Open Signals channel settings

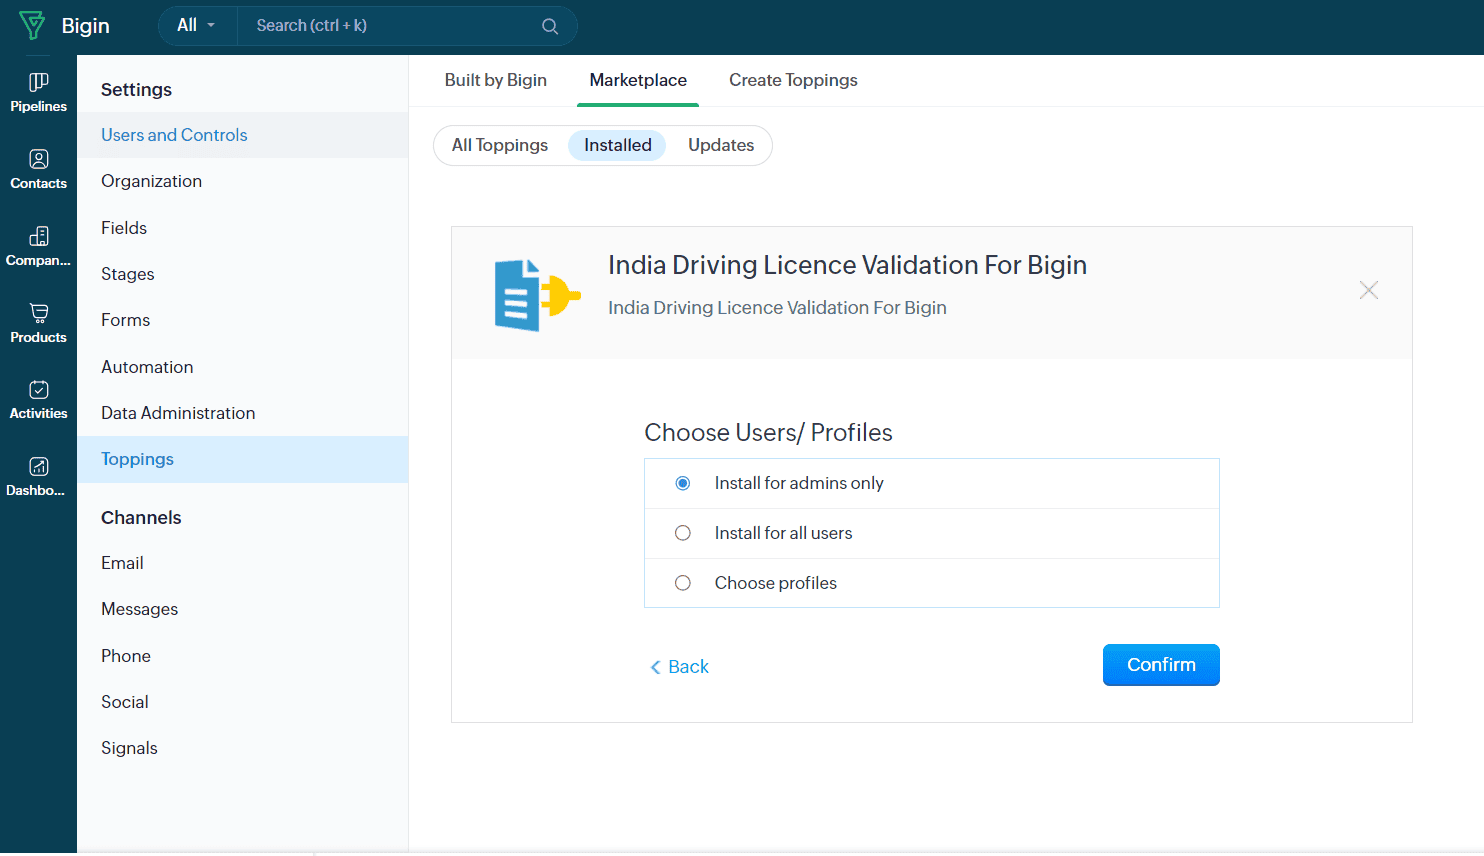[242, 748]
